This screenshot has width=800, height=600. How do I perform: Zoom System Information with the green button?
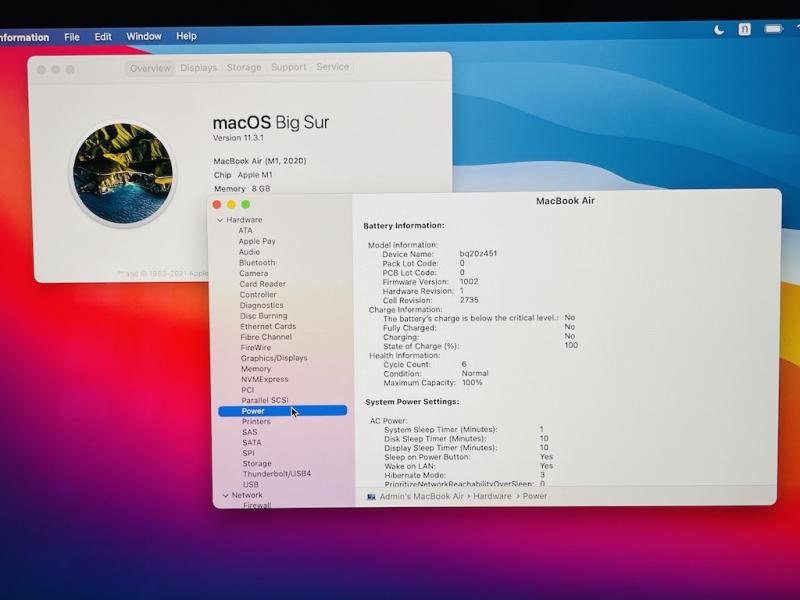click(x=245, y=205)
